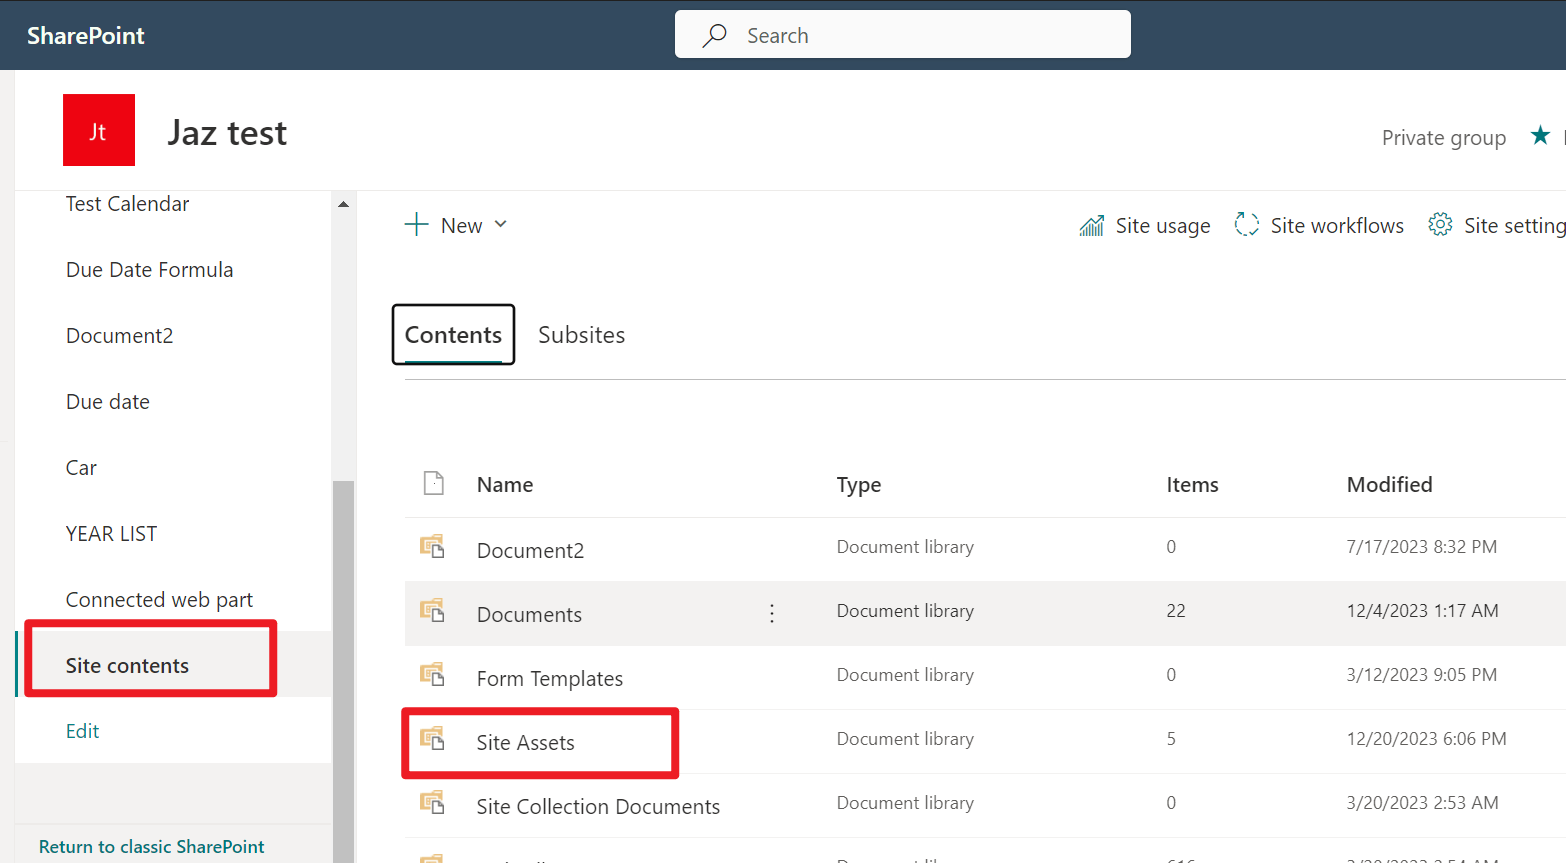The image size is (1566, 863).
Task: Select the Contents tab
Action: click(452, 334)
